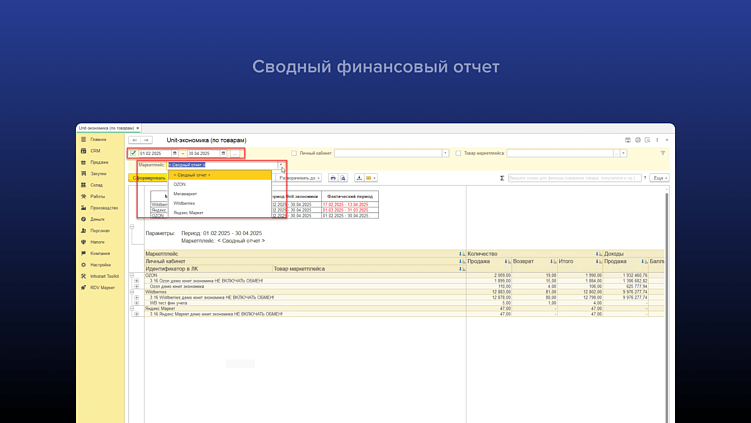Select Сводный отчет in the dropdown list
The height and width of the screenshot is (423, 751).
click(x=220, y=175)
